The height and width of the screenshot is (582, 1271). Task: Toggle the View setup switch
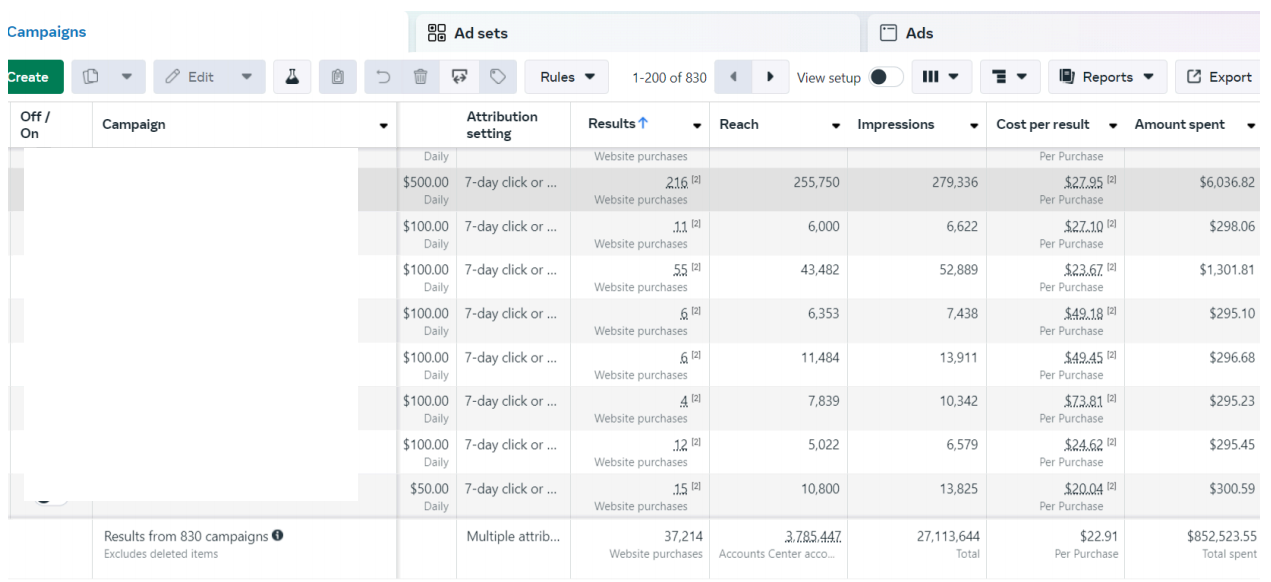tap(885, 77)
